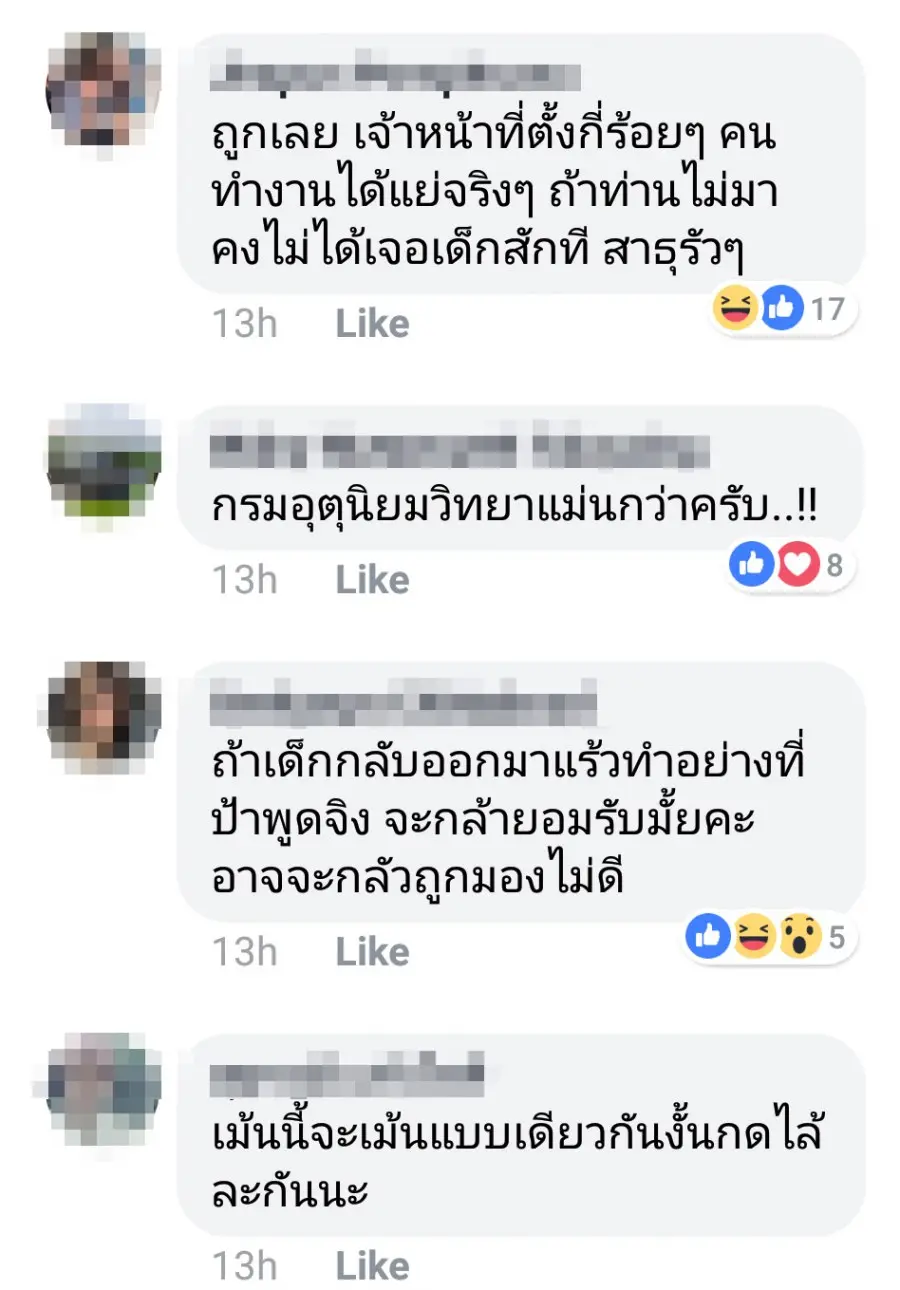The image size is (900, 1290).
Task: Click laughing reaction emoji on first comment
Action: [x=735, y=310]
